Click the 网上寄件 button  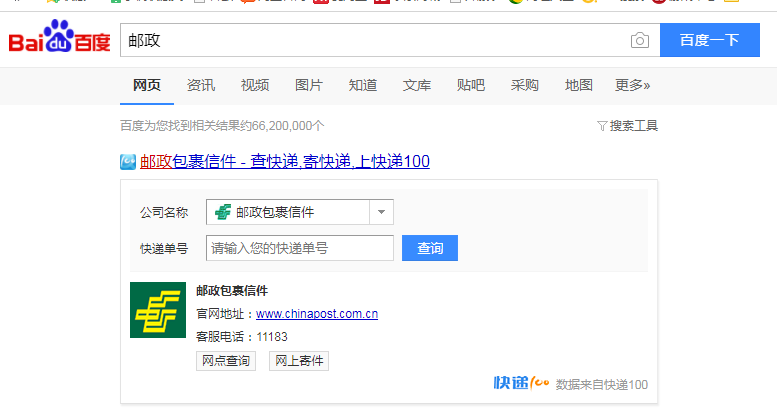[x=299, y=361]
